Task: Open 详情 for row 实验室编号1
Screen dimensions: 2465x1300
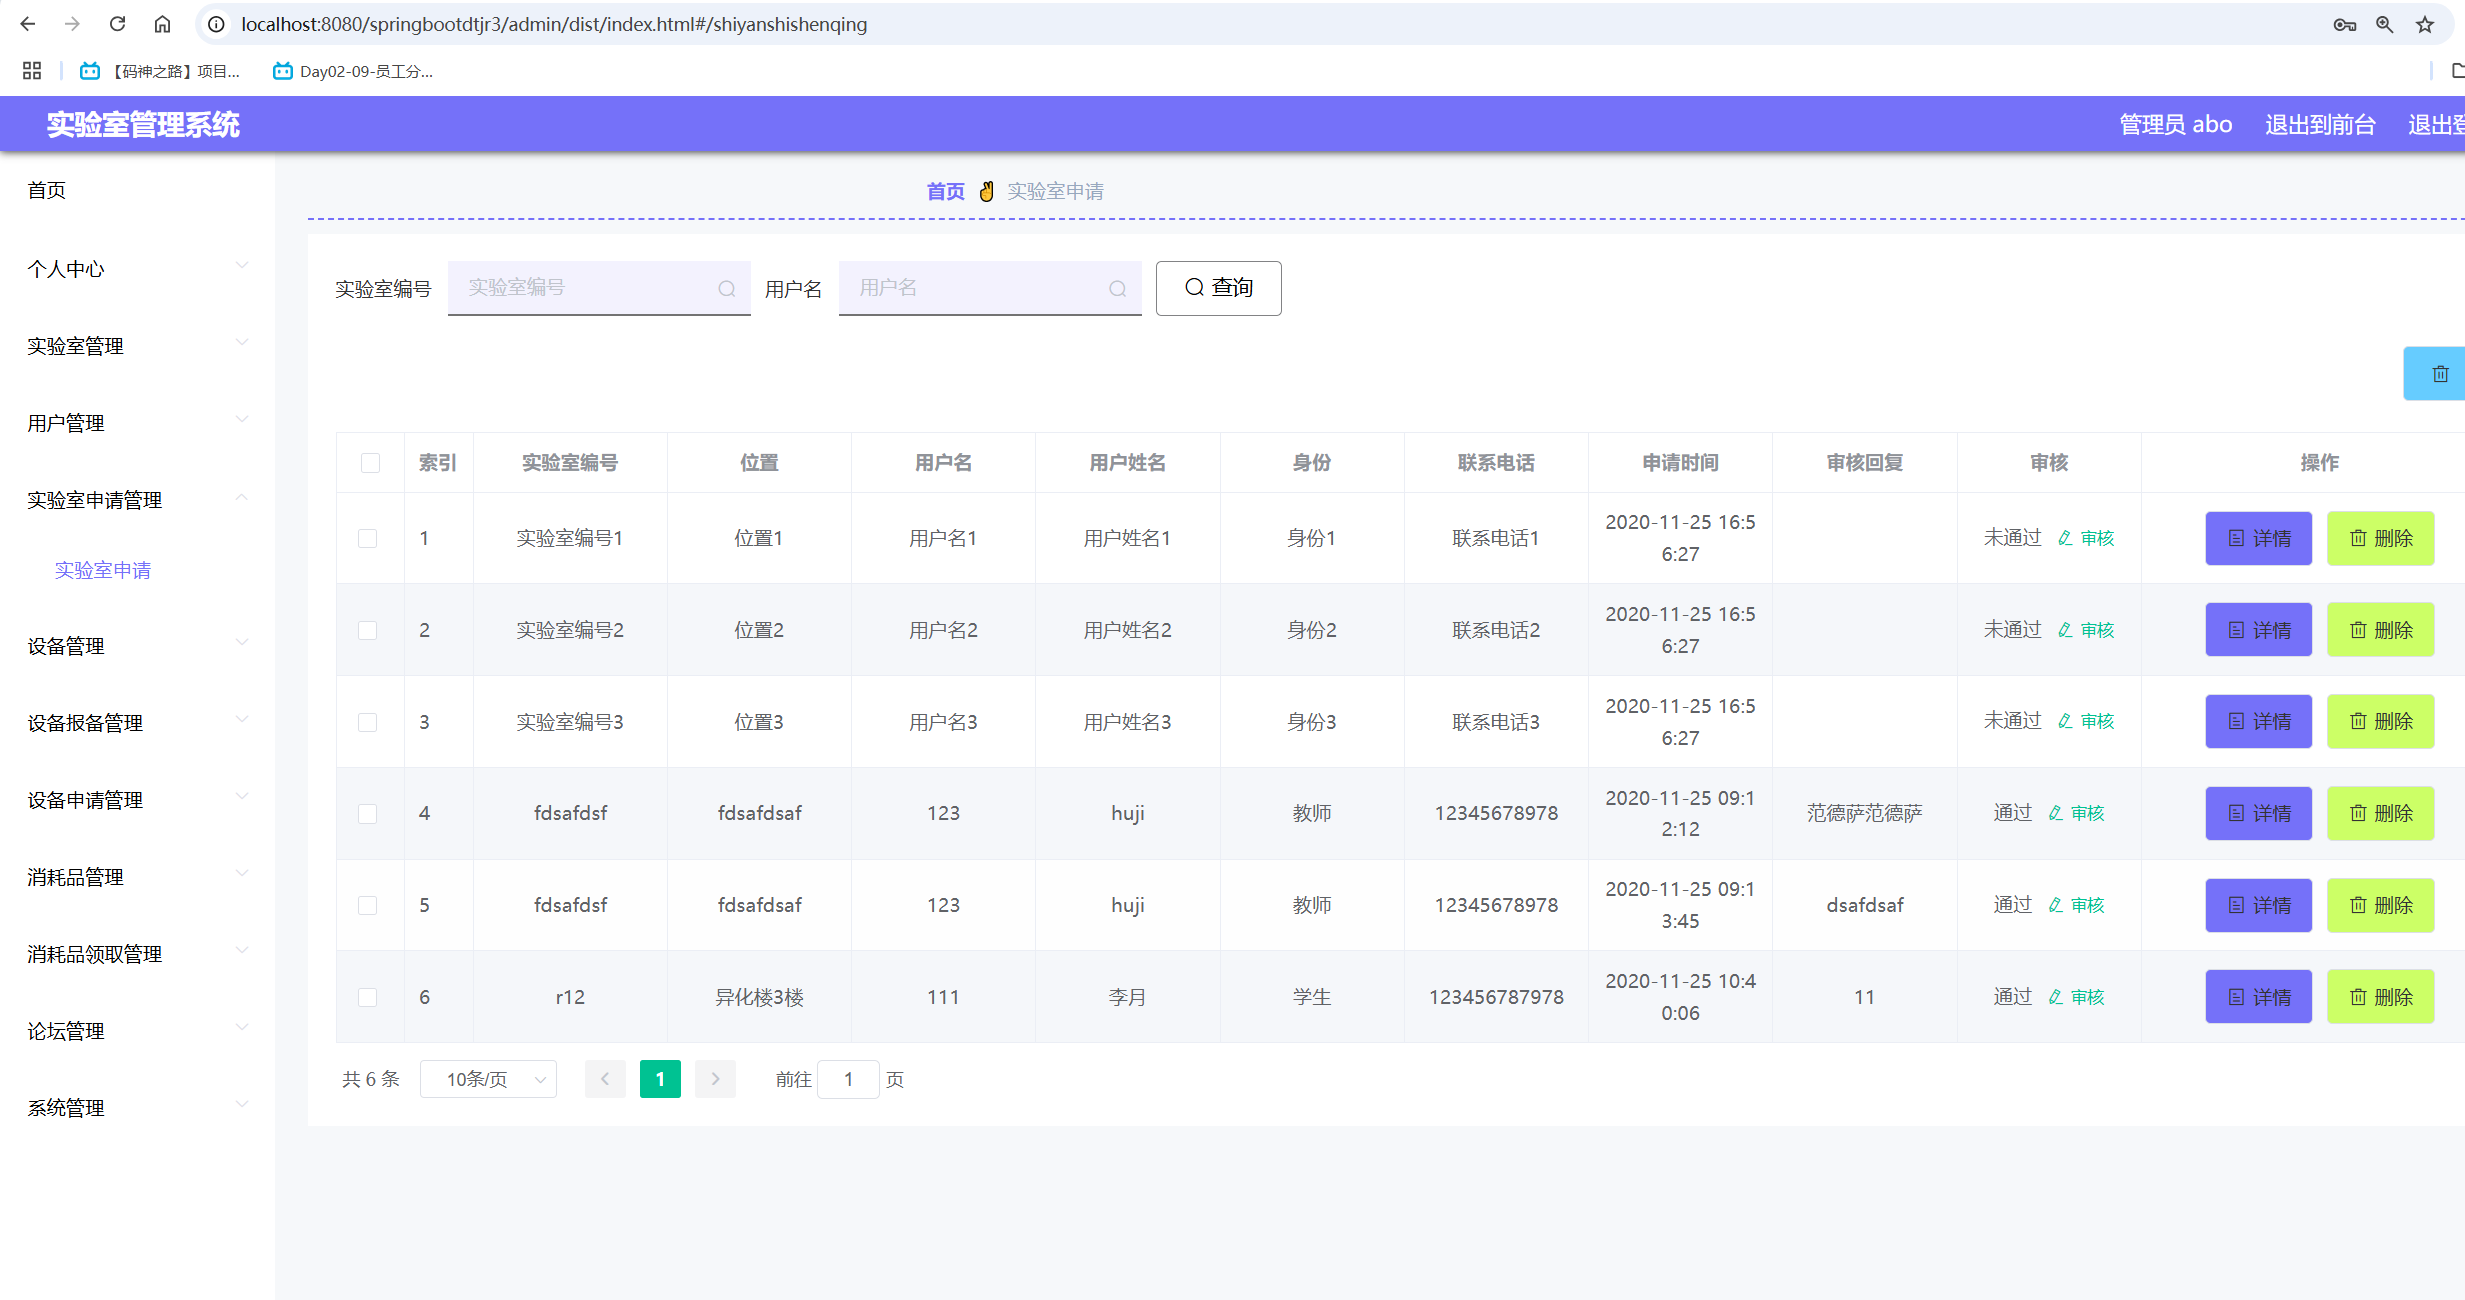Action: [x=2258, y=538]
